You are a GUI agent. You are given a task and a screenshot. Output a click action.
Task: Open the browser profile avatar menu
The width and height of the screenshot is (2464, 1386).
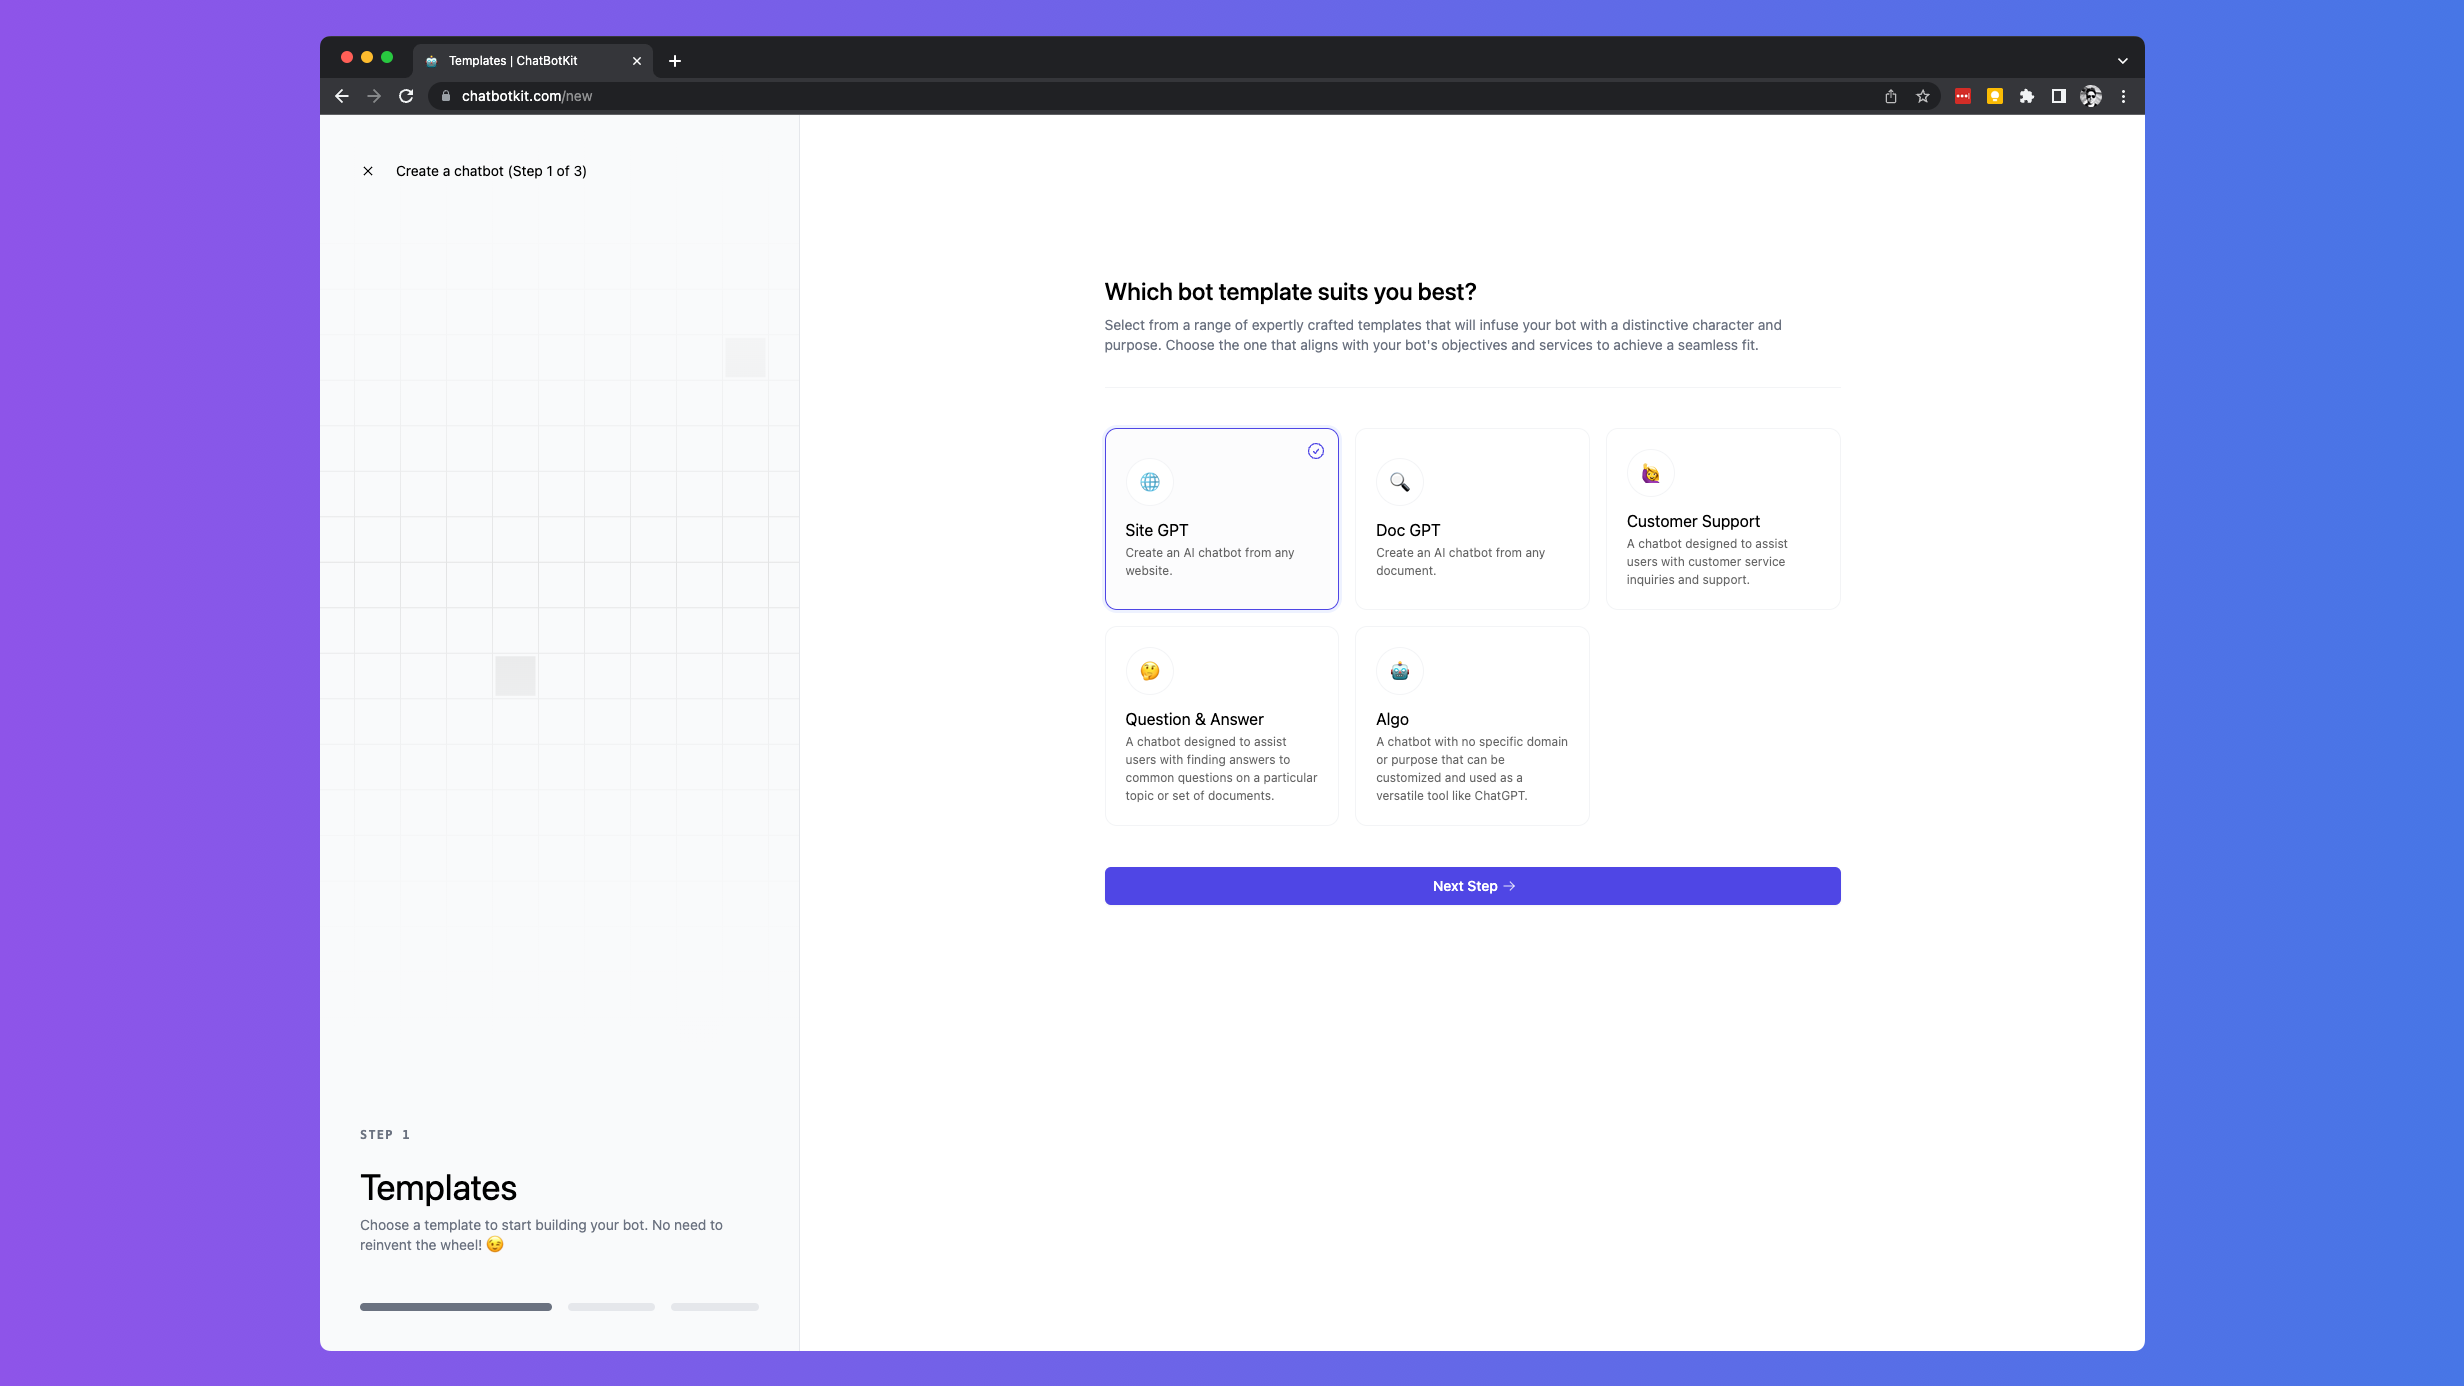tap(2090, 96)
